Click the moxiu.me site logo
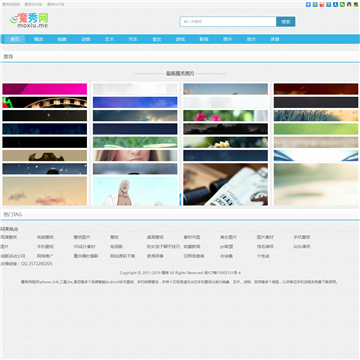This screenshot has width=360, height=360. [x=29, y=21]
